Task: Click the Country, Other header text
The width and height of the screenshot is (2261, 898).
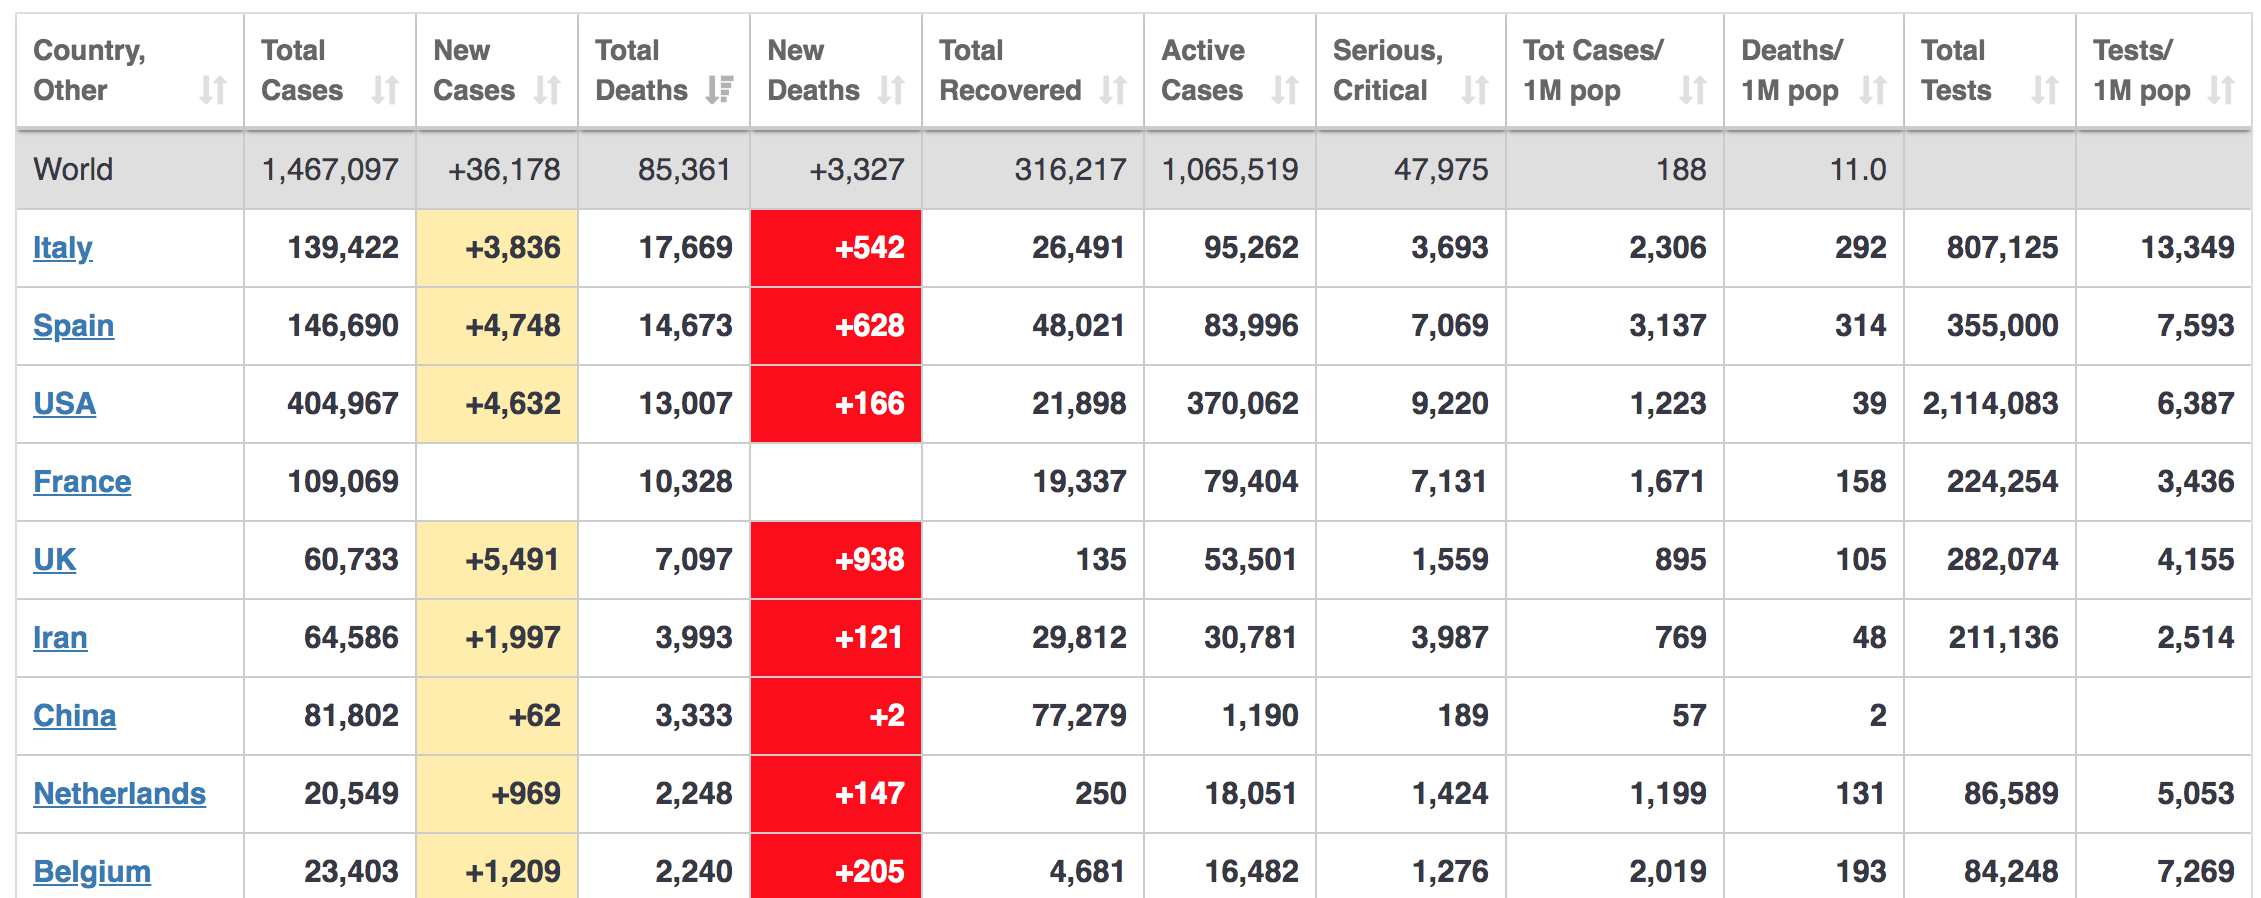Action: (90, 70)
